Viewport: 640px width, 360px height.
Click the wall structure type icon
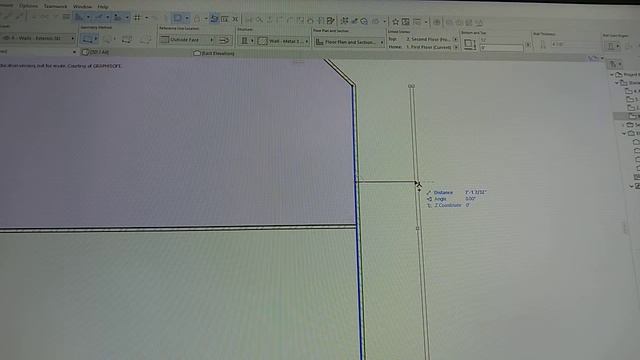click(x=244, y=41)
